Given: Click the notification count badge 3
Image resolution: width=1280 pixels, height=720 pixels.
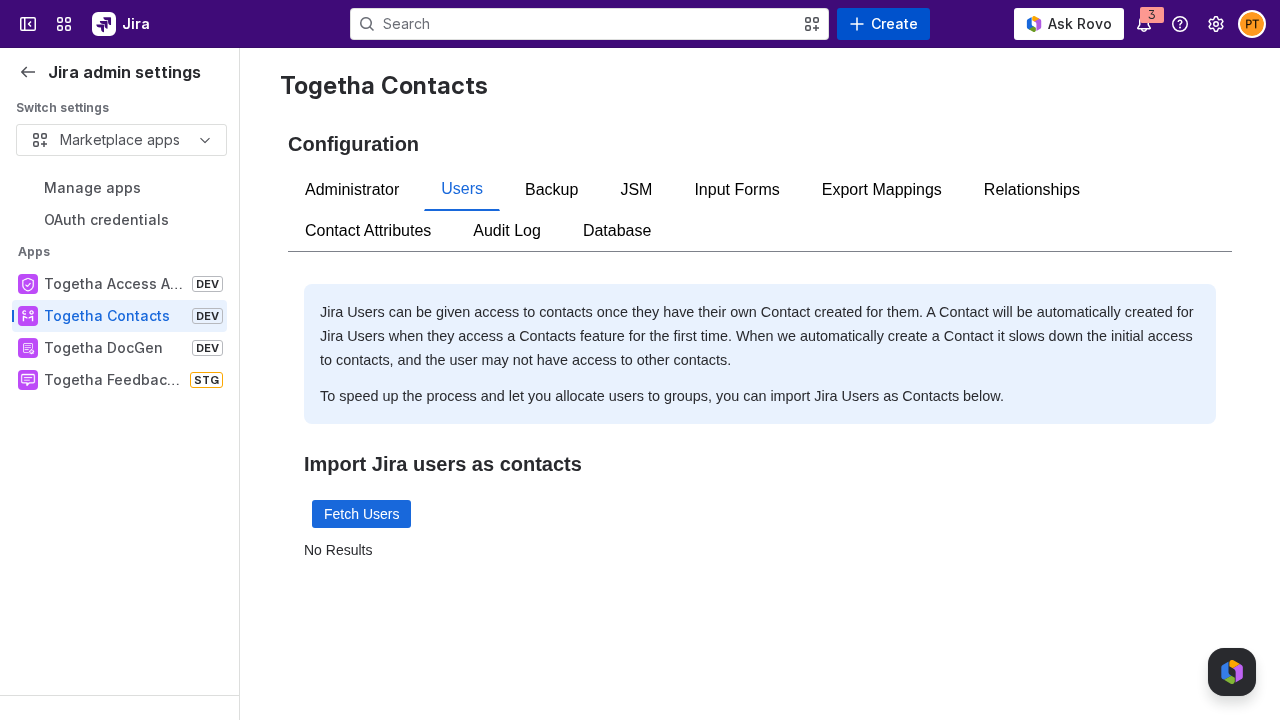Looking at the screenshot, I should point(1152,15).
